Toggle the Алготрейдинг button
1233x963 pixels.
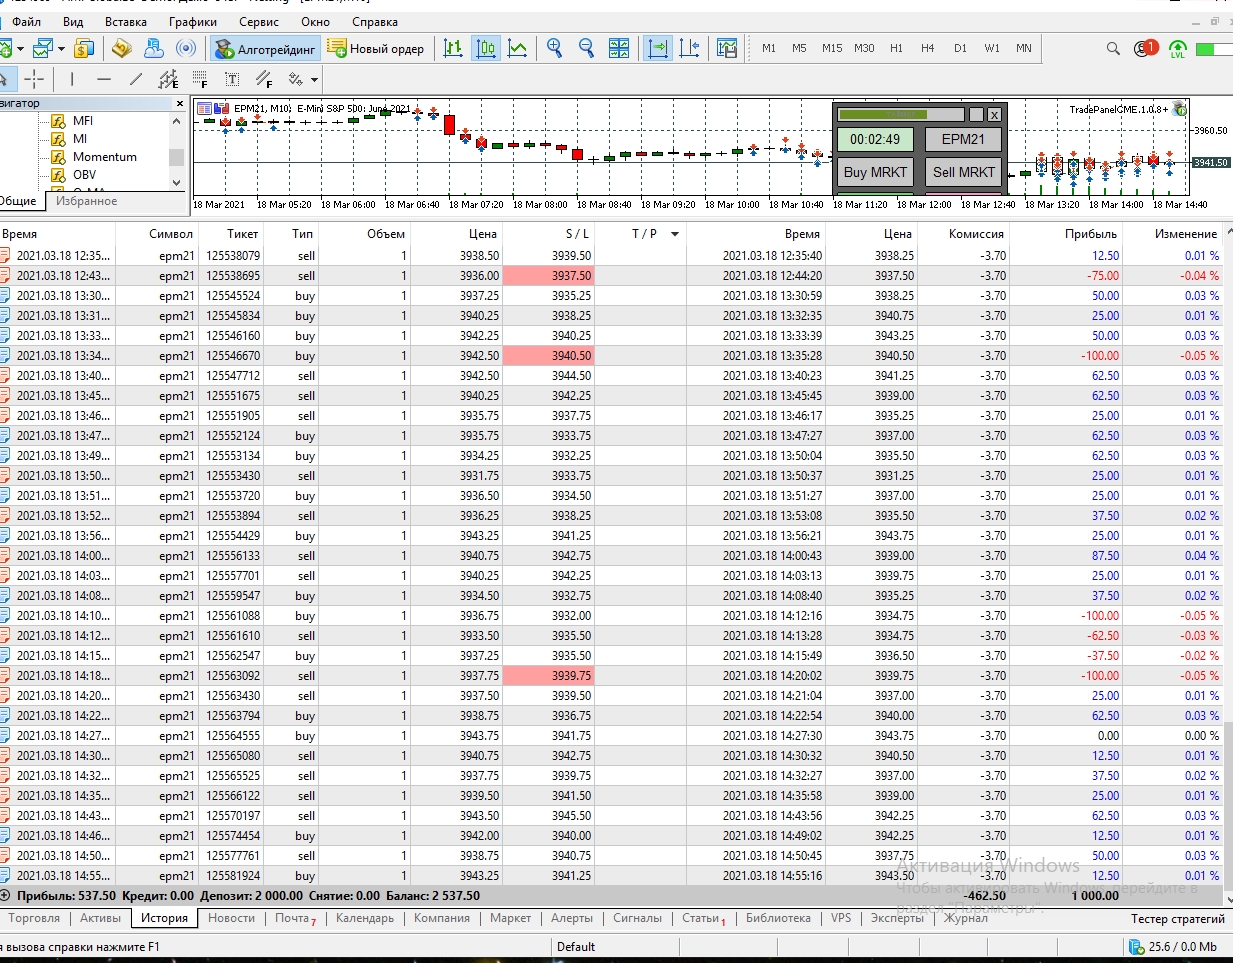pyautogui.click(x=265, y=48)
